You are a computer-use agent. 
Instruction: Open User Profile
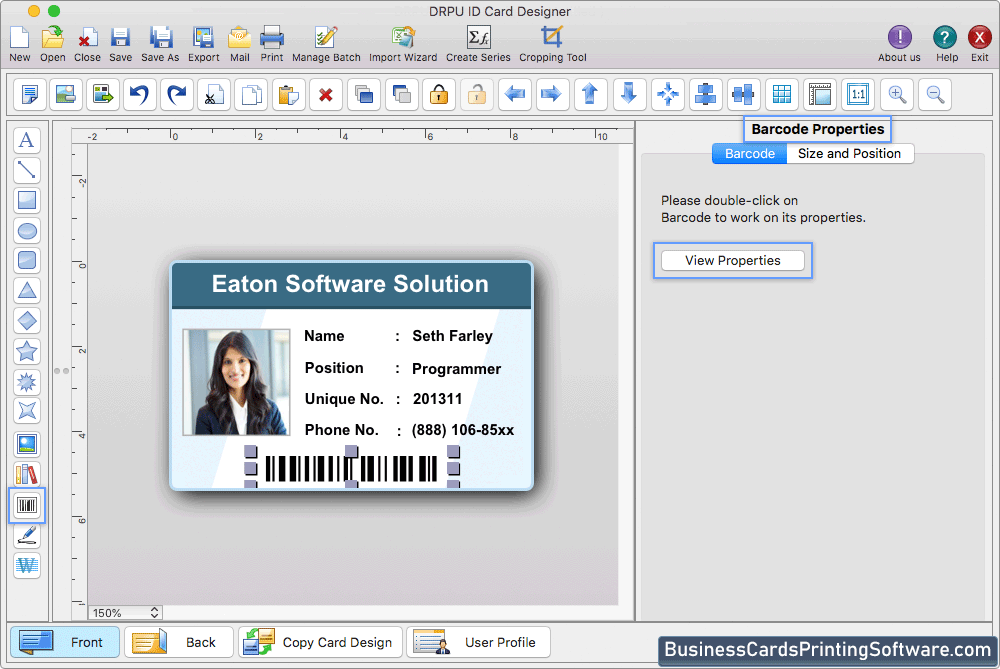click(478, 642)
